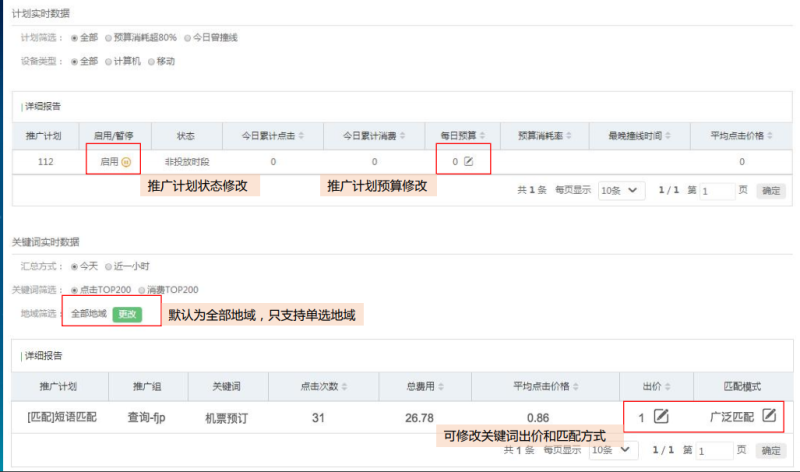800x472 pixels.
Task: Choose 移动 device type radio
Action: pos(151,60)
